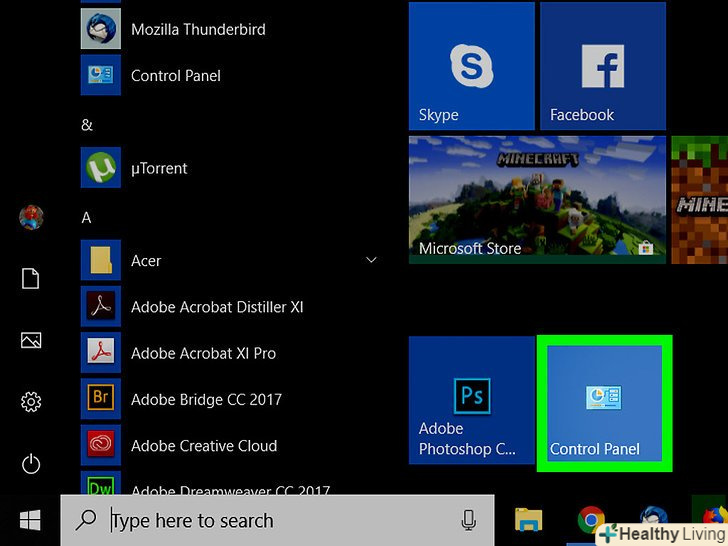Launch µTorrent via its green icon
728x546 pixels.
(x=101, y=167)
